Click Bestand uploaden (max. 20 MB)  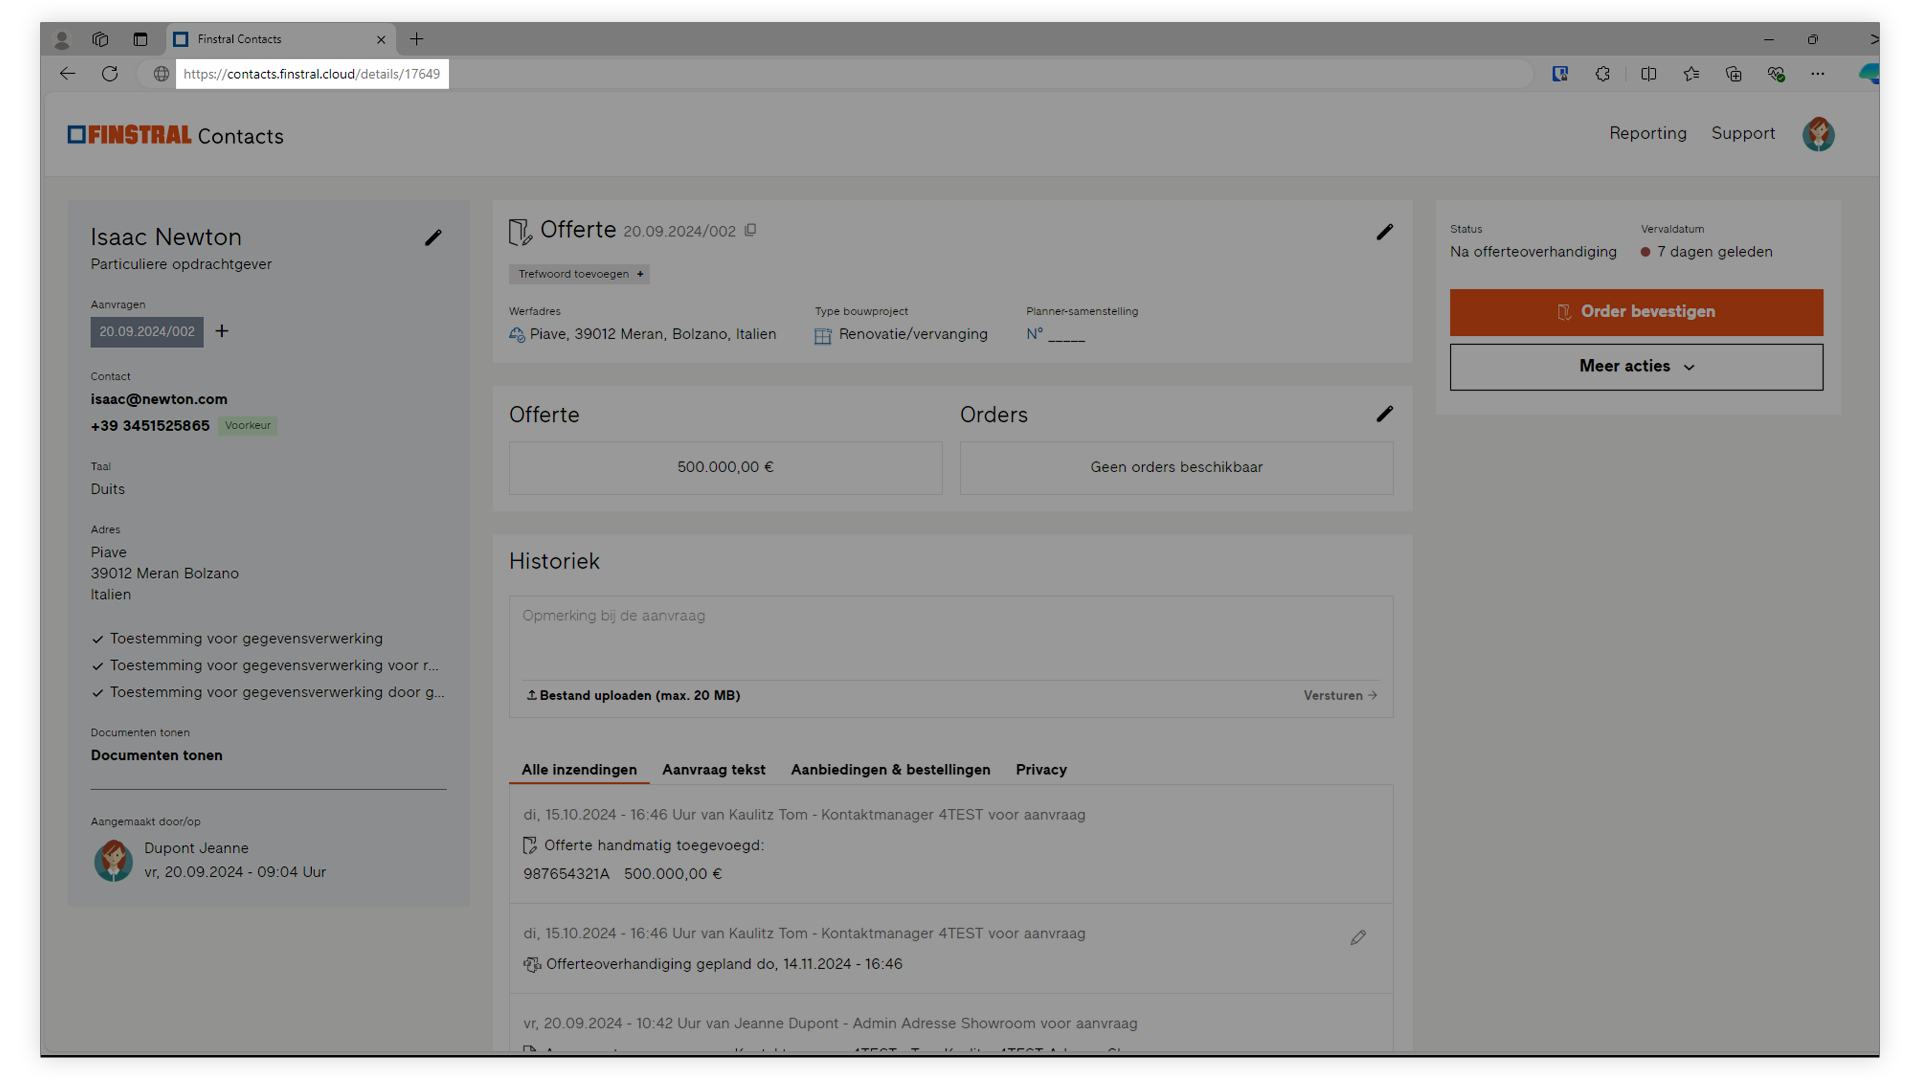click(633, 695)
